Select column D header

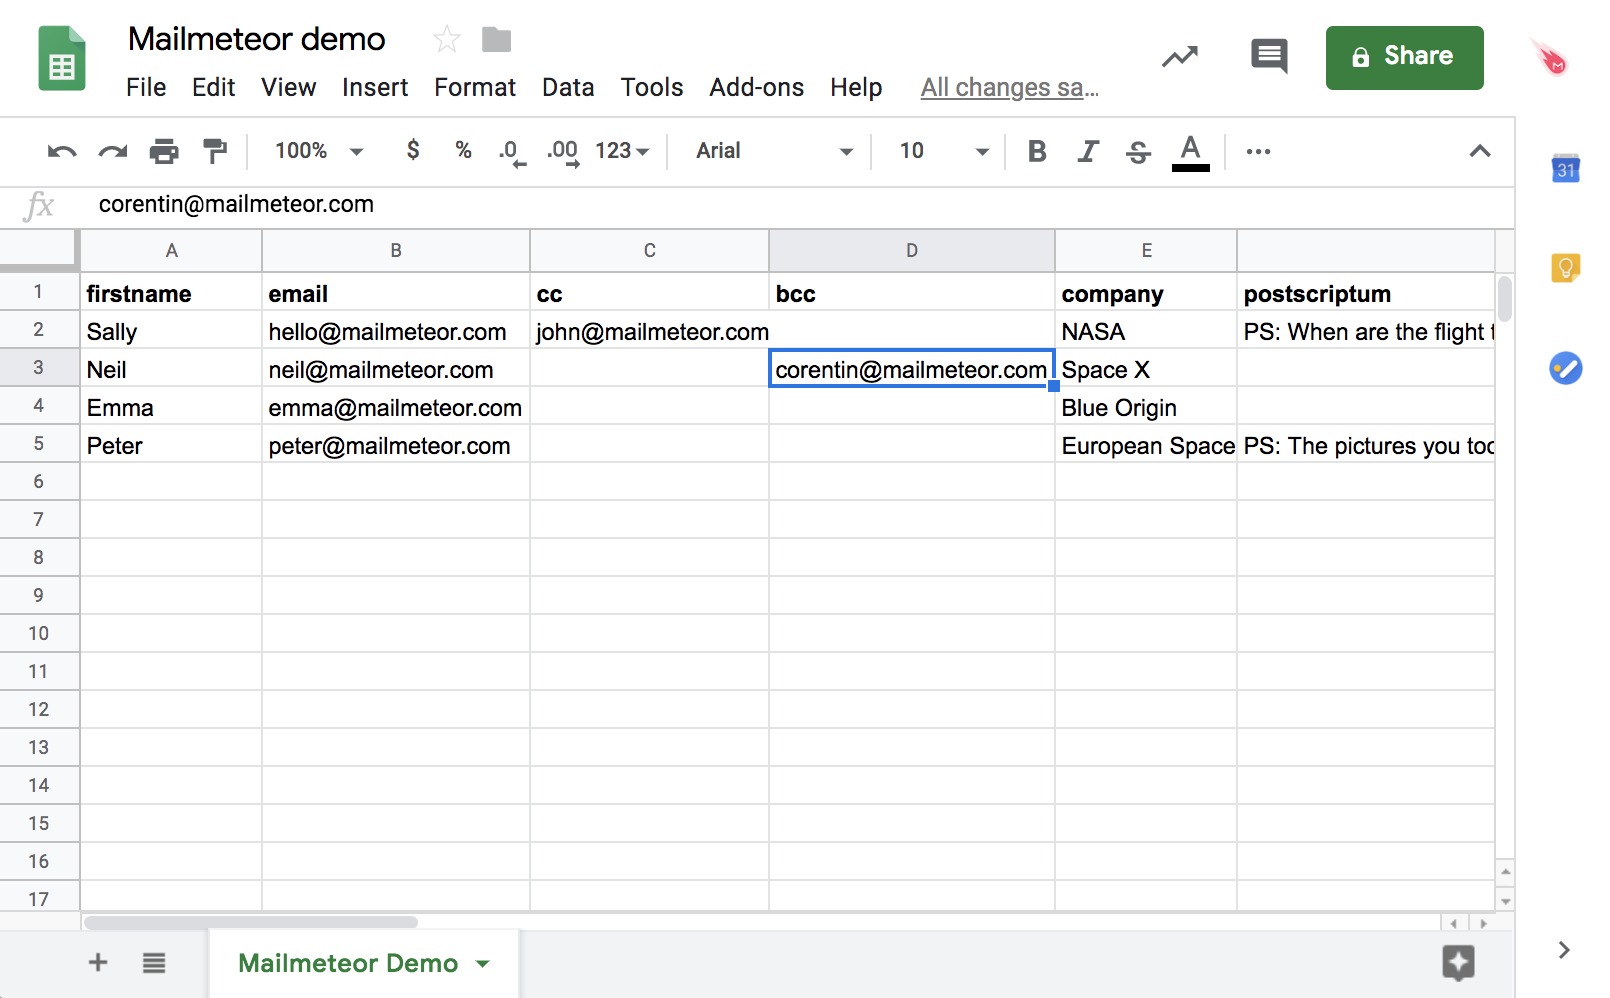pyautogui.click(x=912, y=251)
